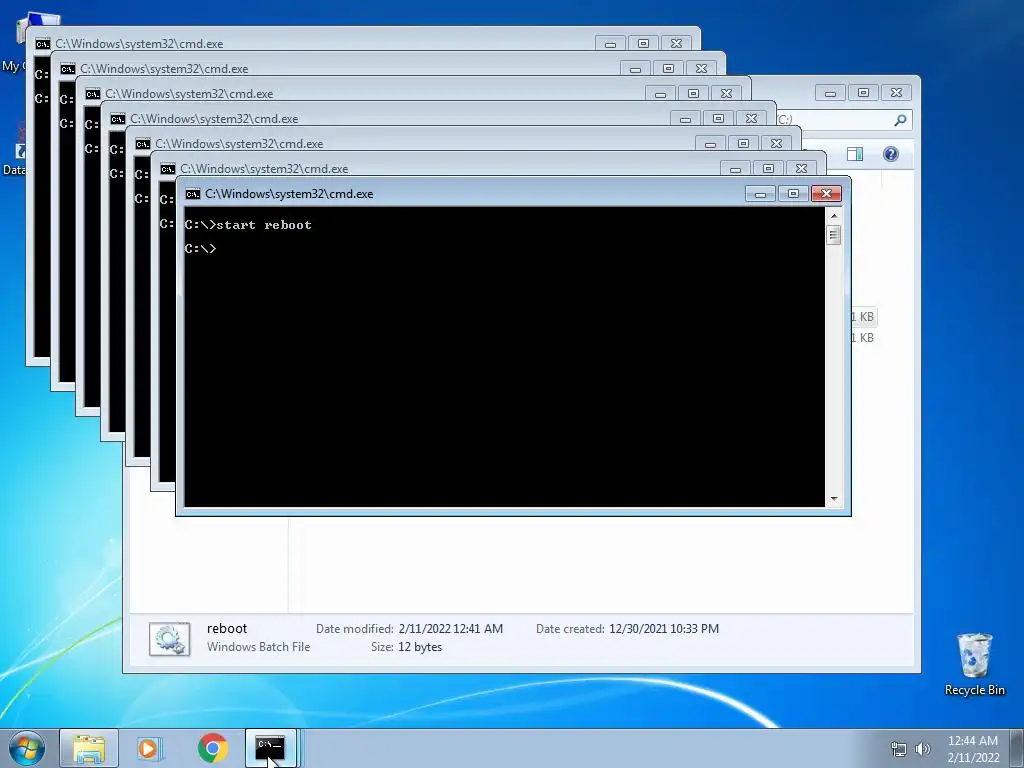The width and height of the screenshot is (1024, 768).
Task: Show the clock reading 12:44 AM
Action: [972, 741]
